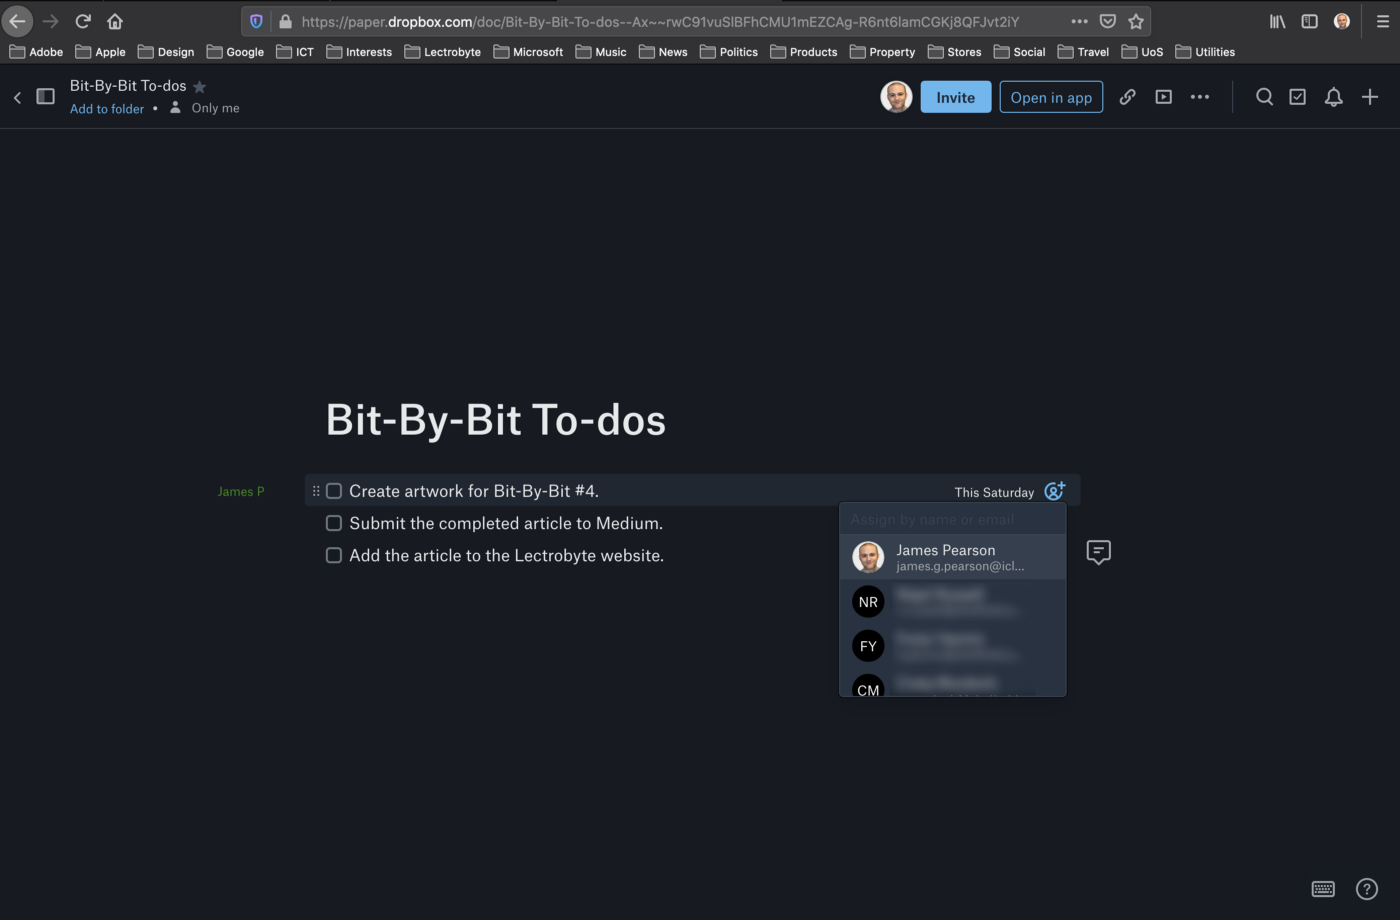The width and height of the screenshot is (1400, 920).
Task: Open the tasks checklist icon in the header
Action: [x=1297, y=96]
